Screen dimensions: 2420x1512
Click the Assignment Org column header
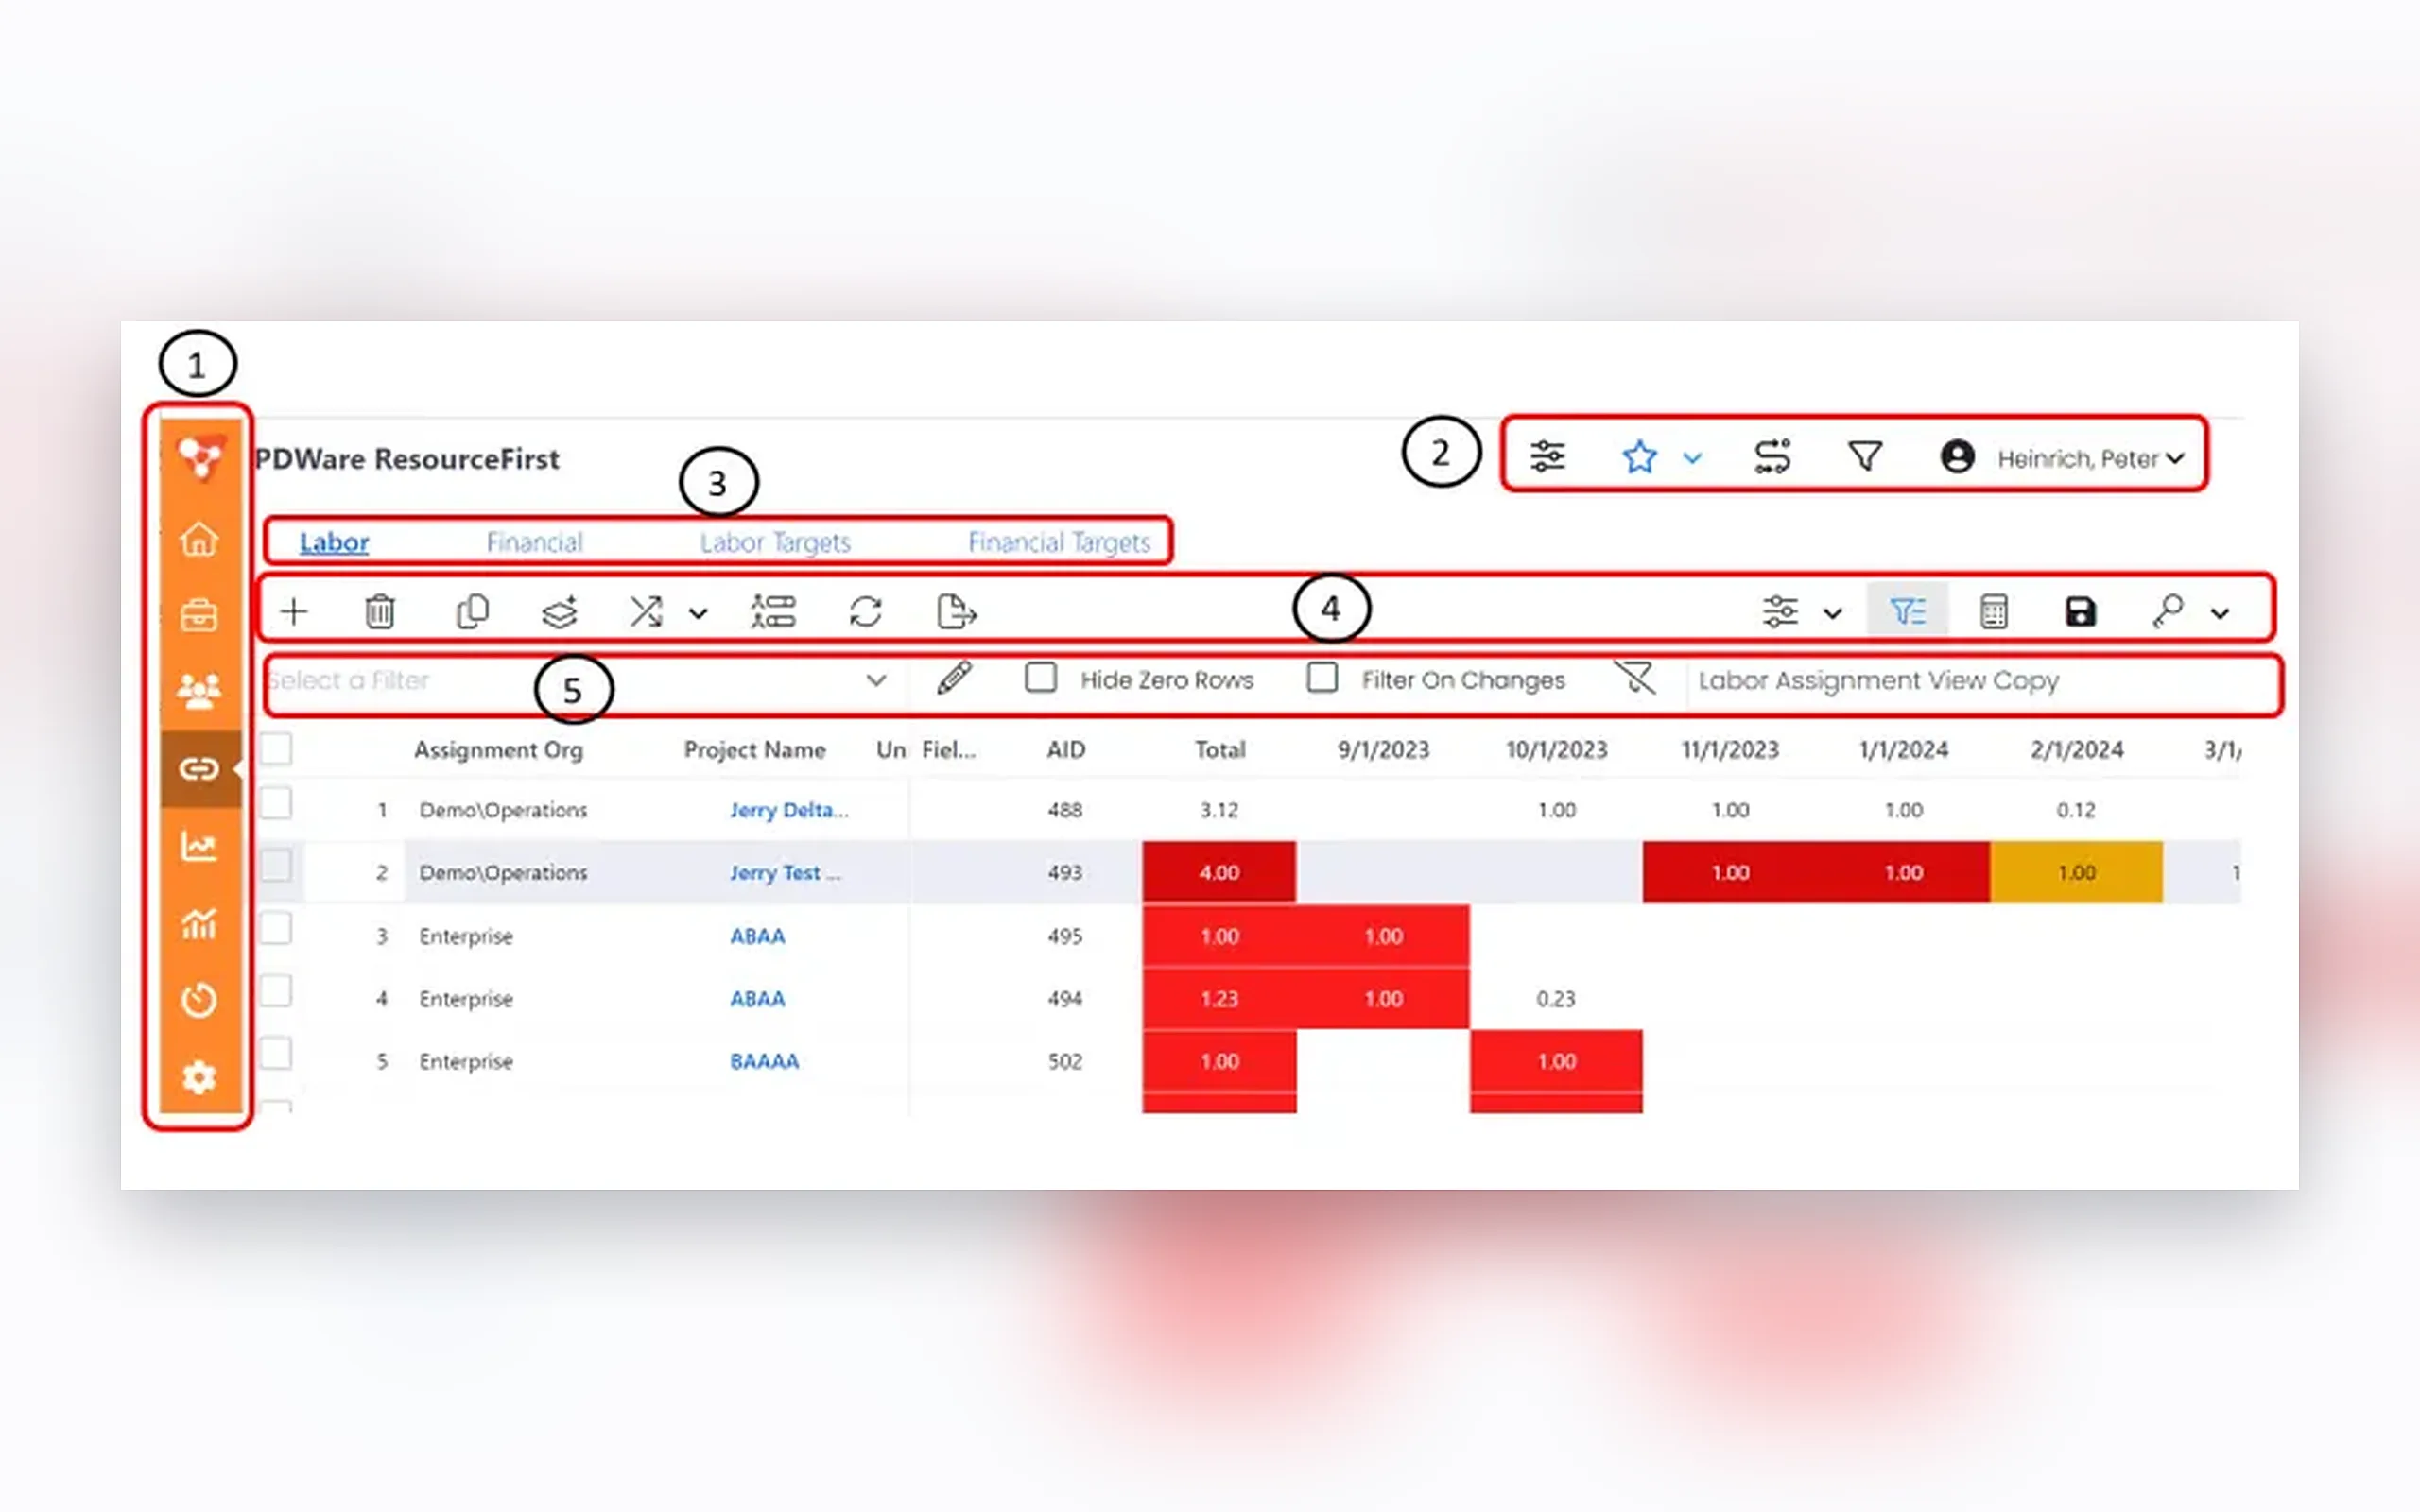click(x=498, y=750)
